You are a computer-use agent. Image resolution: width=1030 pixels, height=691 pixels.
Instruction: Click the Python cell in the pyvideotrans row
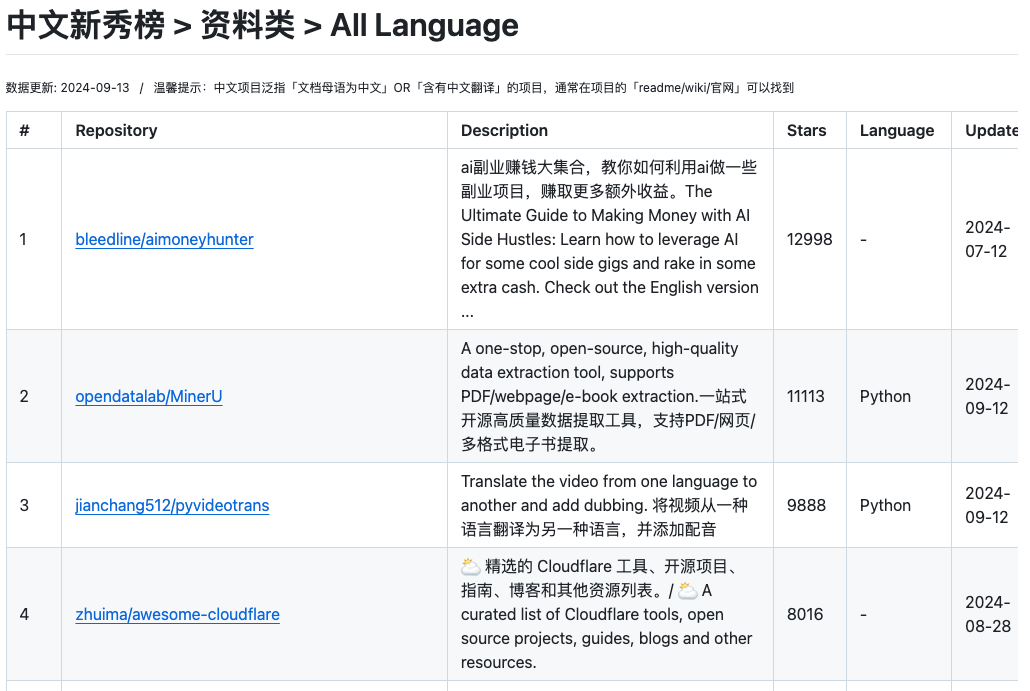pos(885,506)
